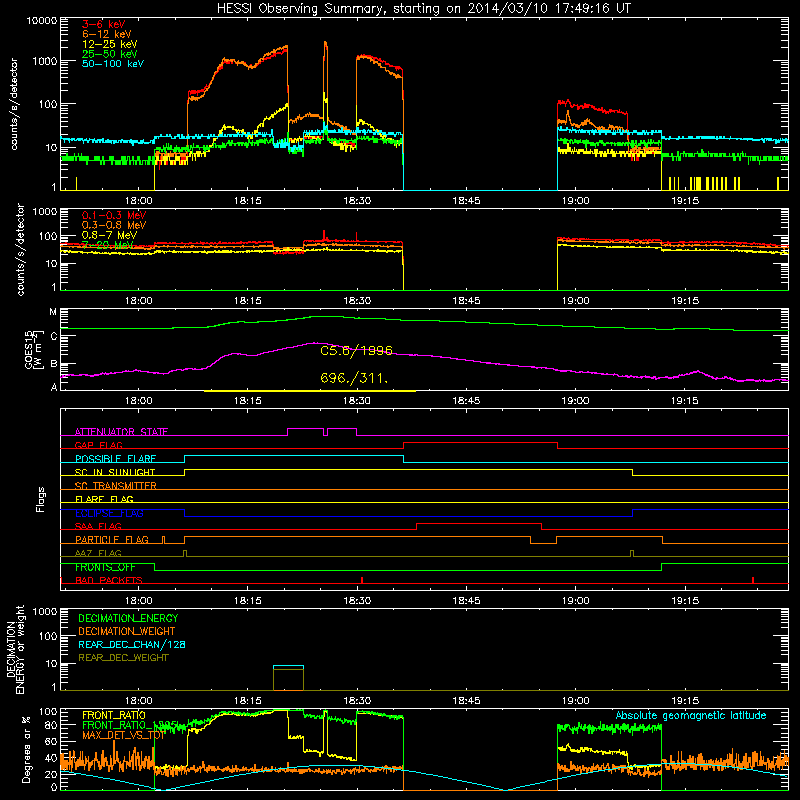Click the 50-100 keV legend label
This screenshot has width=800, height=800.
(x=113, y=64)
